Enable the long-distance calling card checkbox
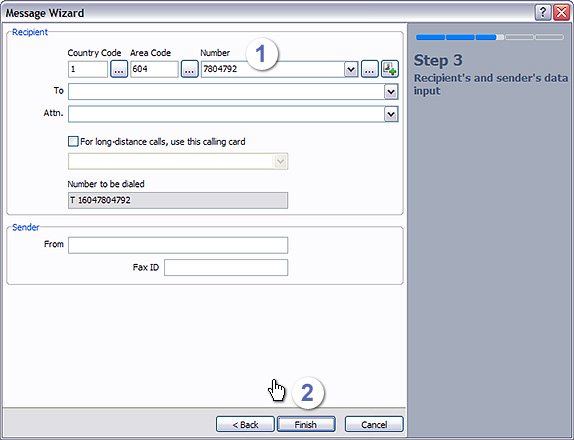The height and width of the screenshot is (440, 574). [x=73, y=141]
